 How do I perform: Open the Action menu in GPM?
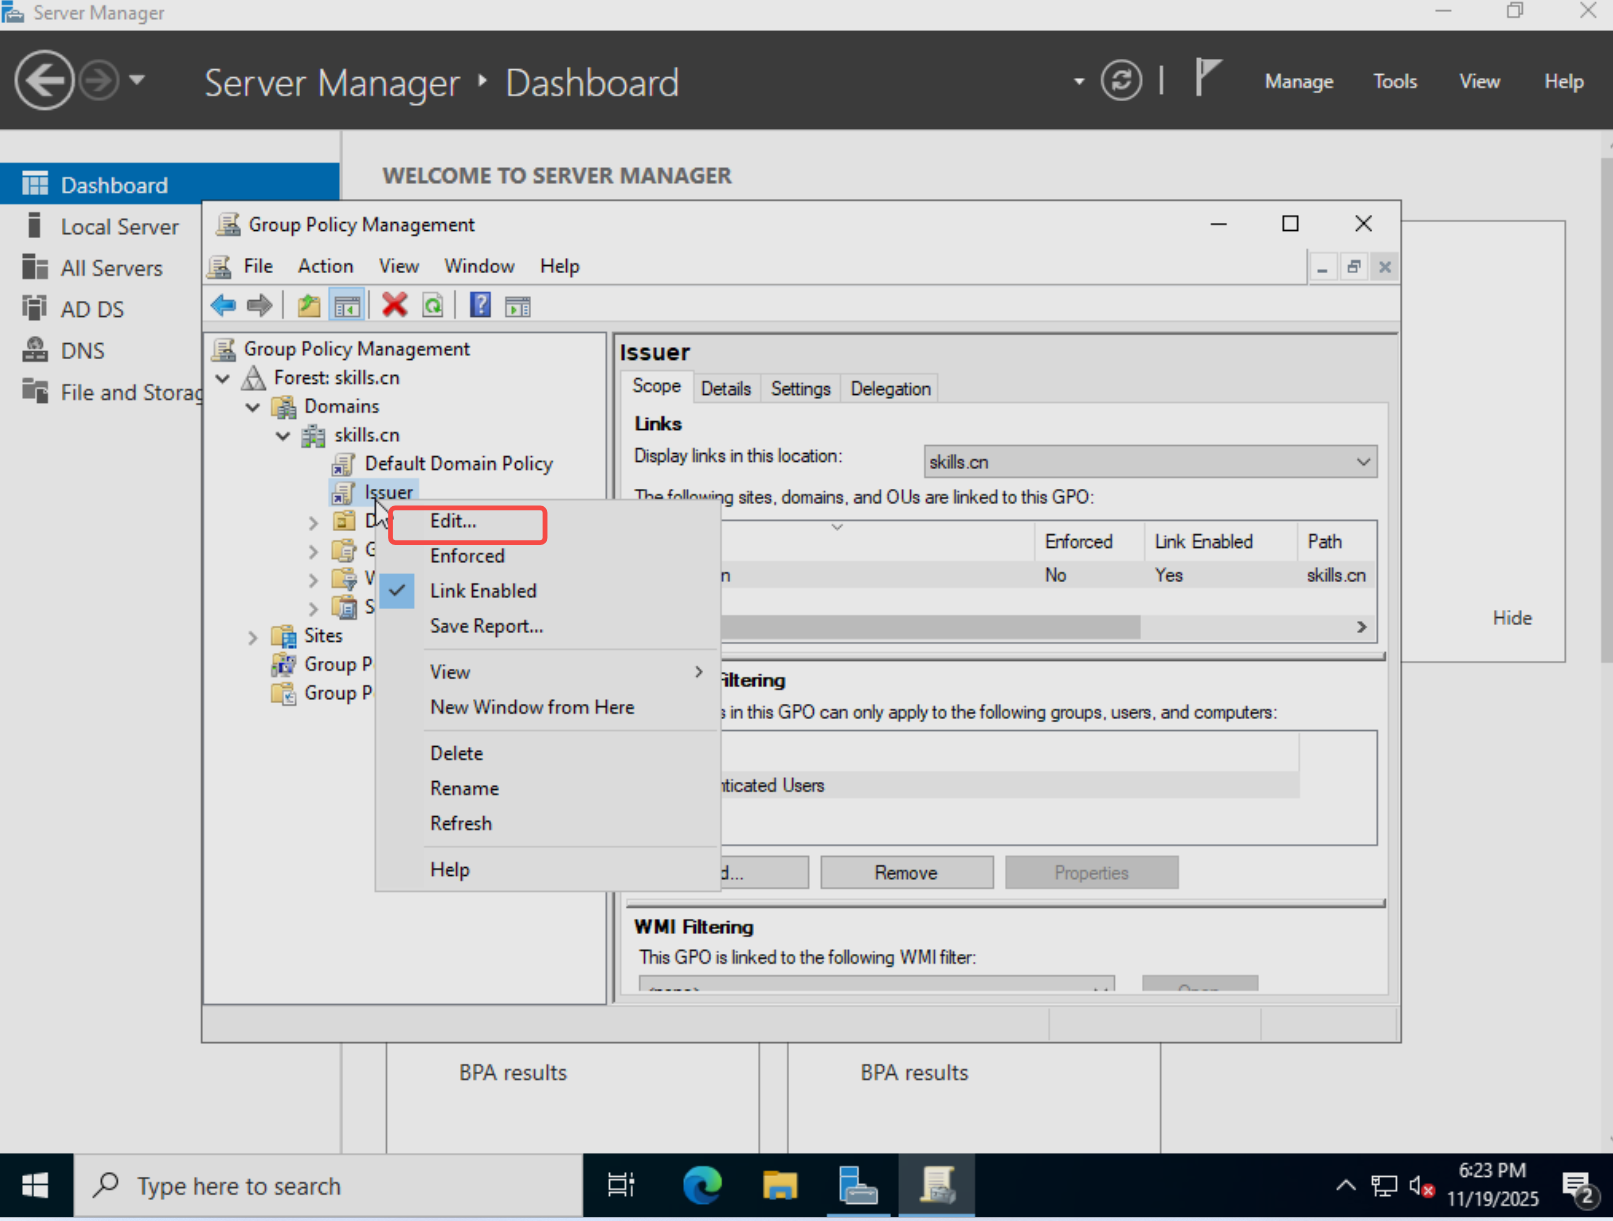pos(325,266)
